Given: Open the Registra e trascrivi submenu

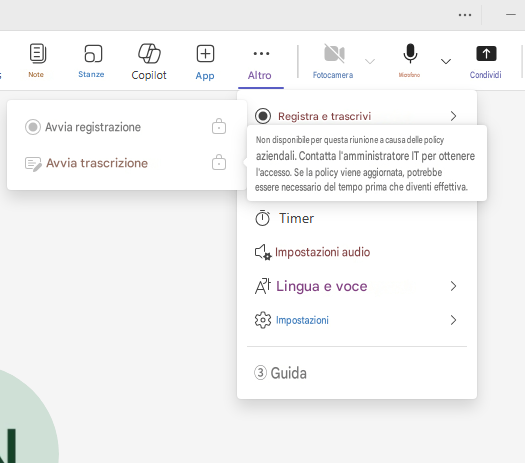Looking at the screenshot, I should 356,116.
